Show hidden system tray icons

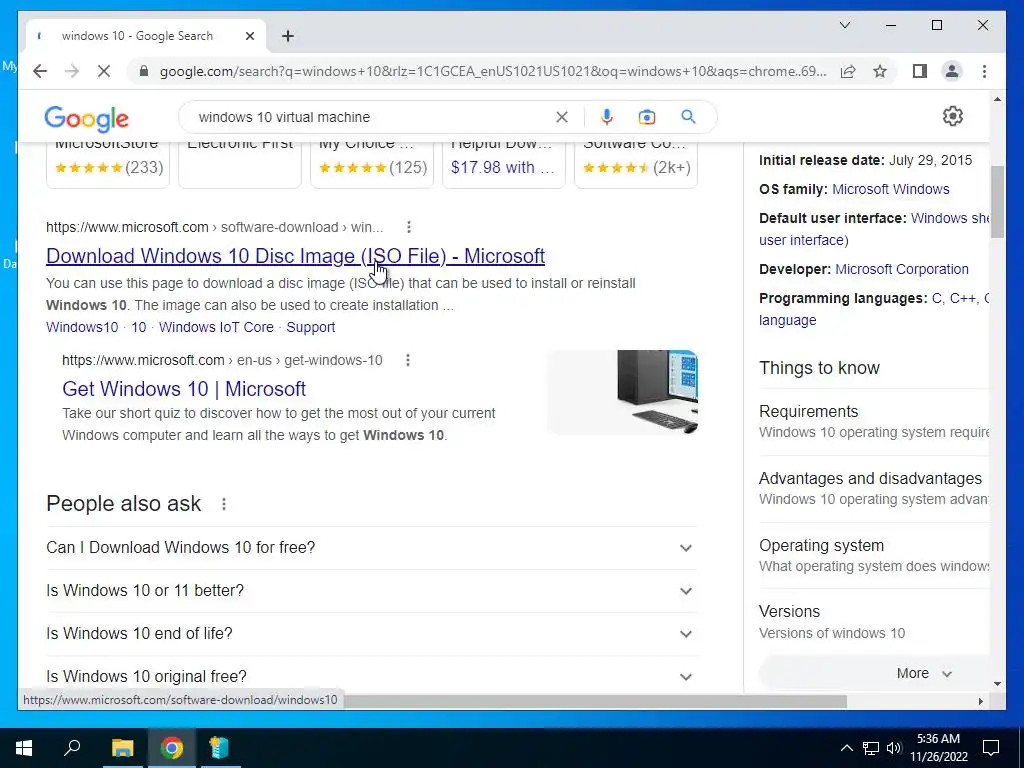point(846,748)
